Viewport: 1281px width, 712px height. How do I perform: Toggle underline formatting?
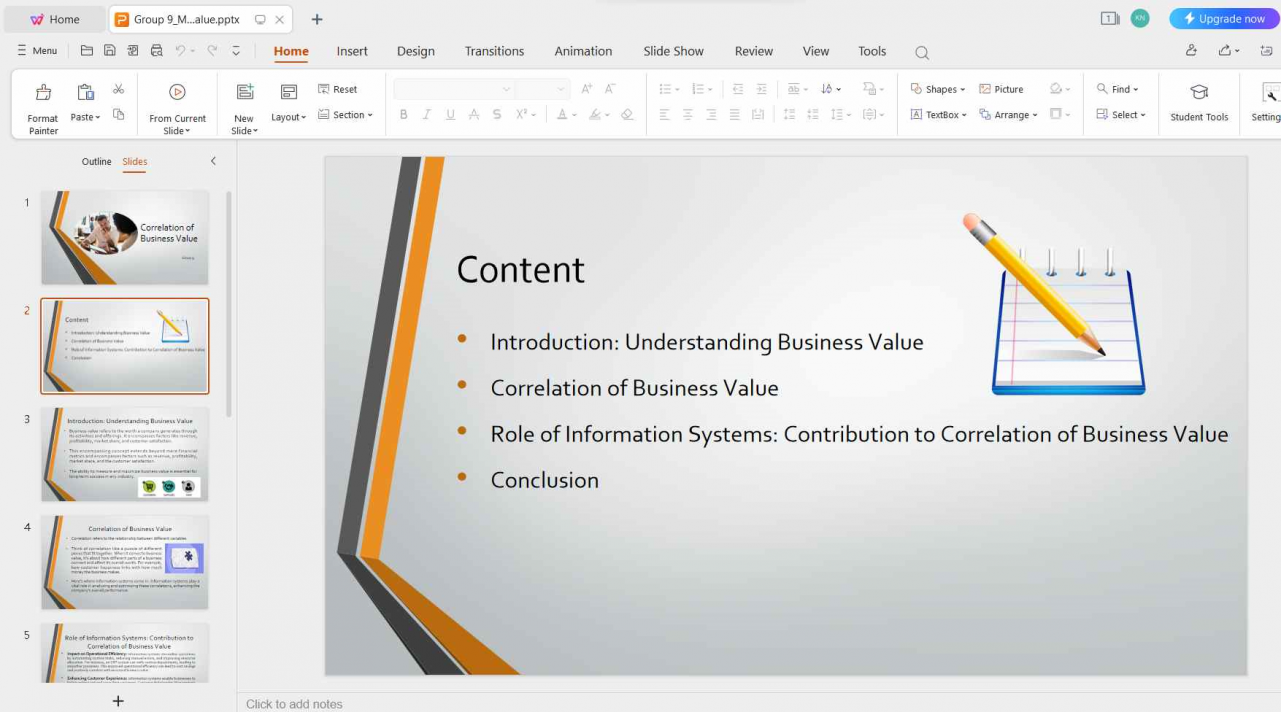coord(450,114)
